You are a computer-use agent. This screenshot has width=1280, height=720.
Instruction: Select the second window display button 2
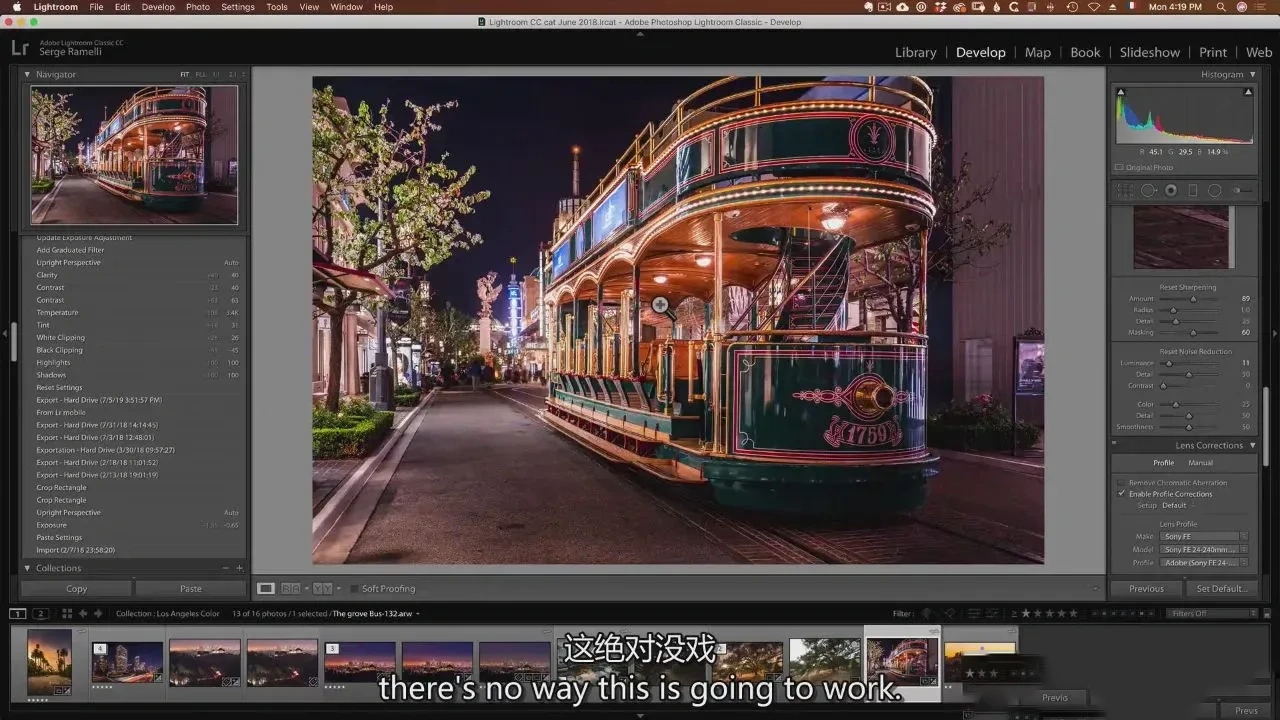(41, 613)
